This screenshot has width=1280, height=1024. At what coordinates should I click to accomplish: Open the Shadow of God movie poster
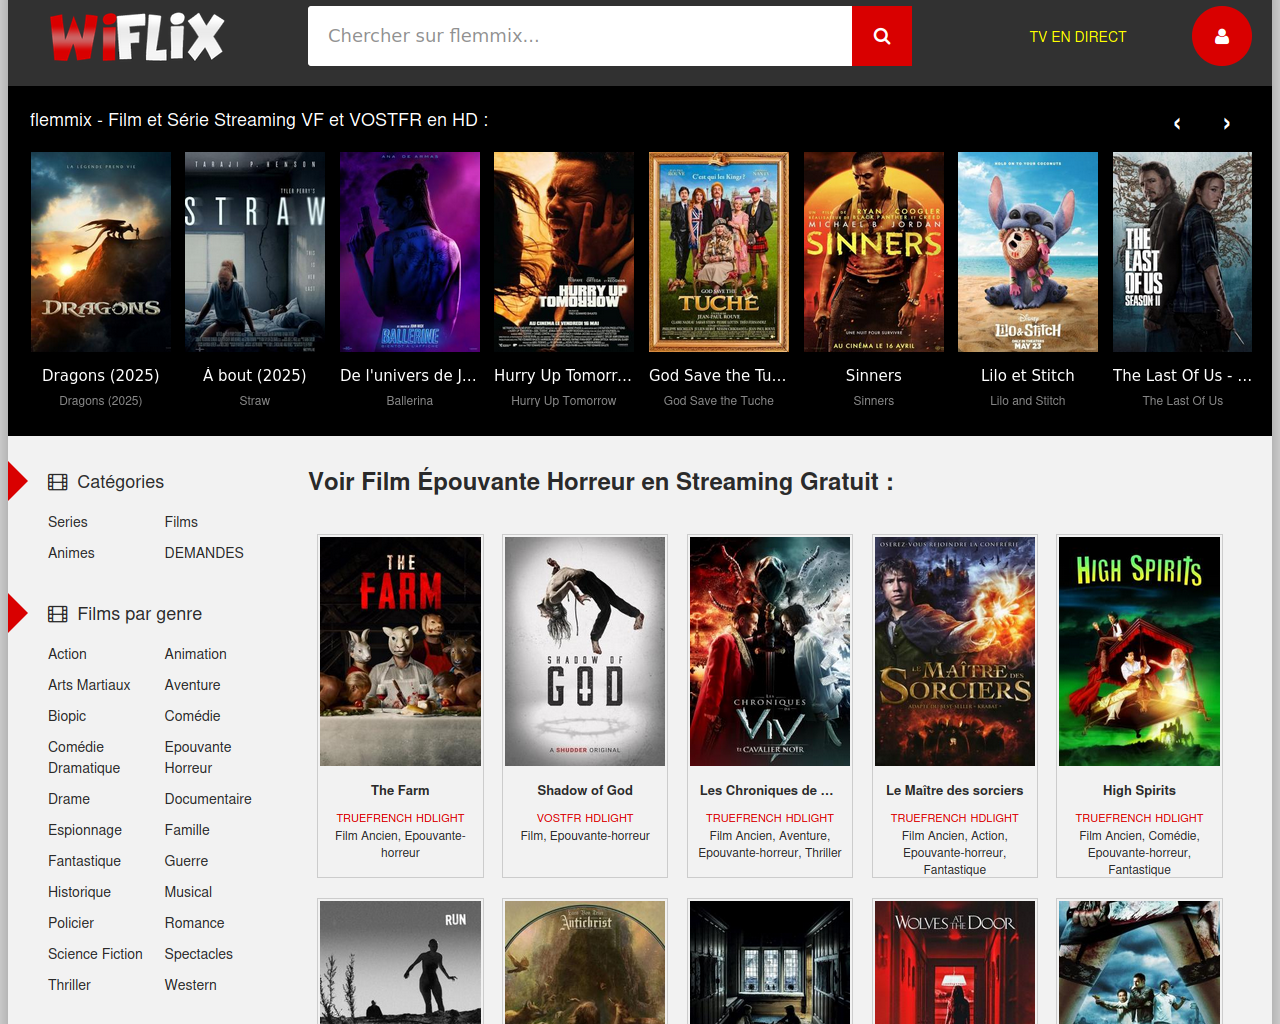point(585,651)
